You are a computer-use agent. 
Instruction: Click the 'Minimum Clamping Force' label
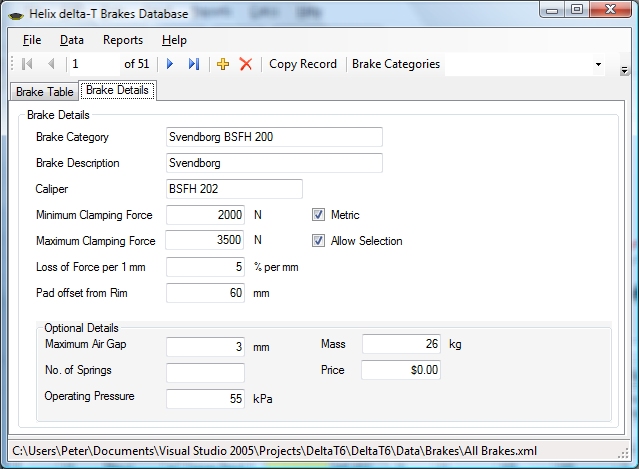click(94, 215)
